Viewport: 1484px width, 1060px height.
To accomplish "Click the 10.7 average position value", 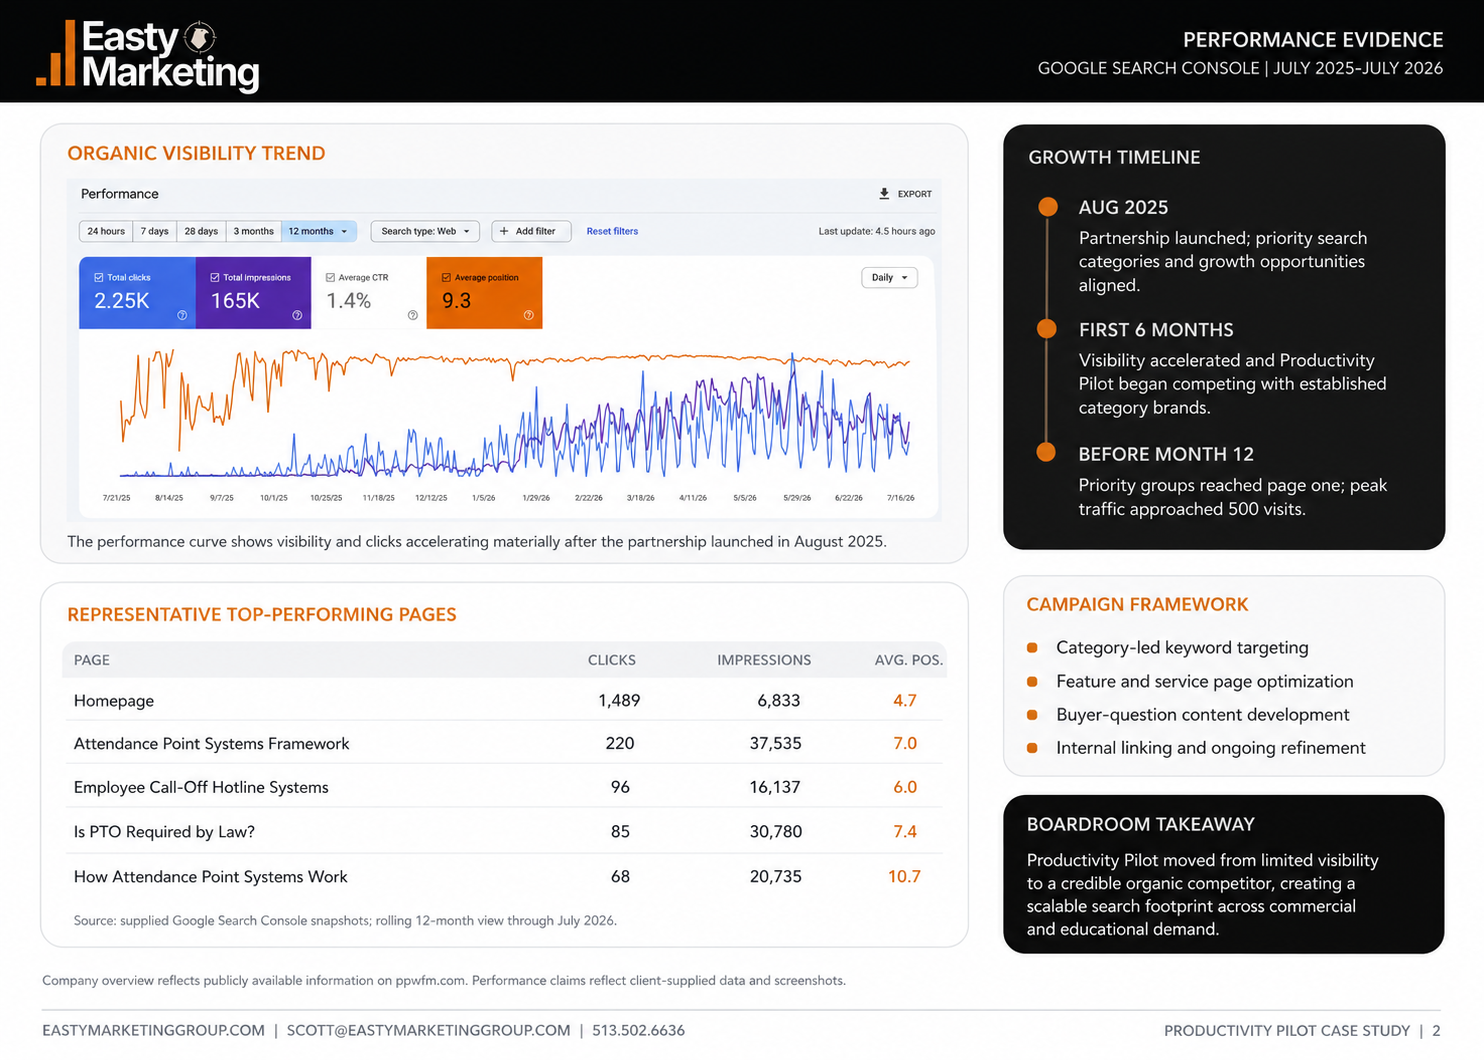I will 904,876.
